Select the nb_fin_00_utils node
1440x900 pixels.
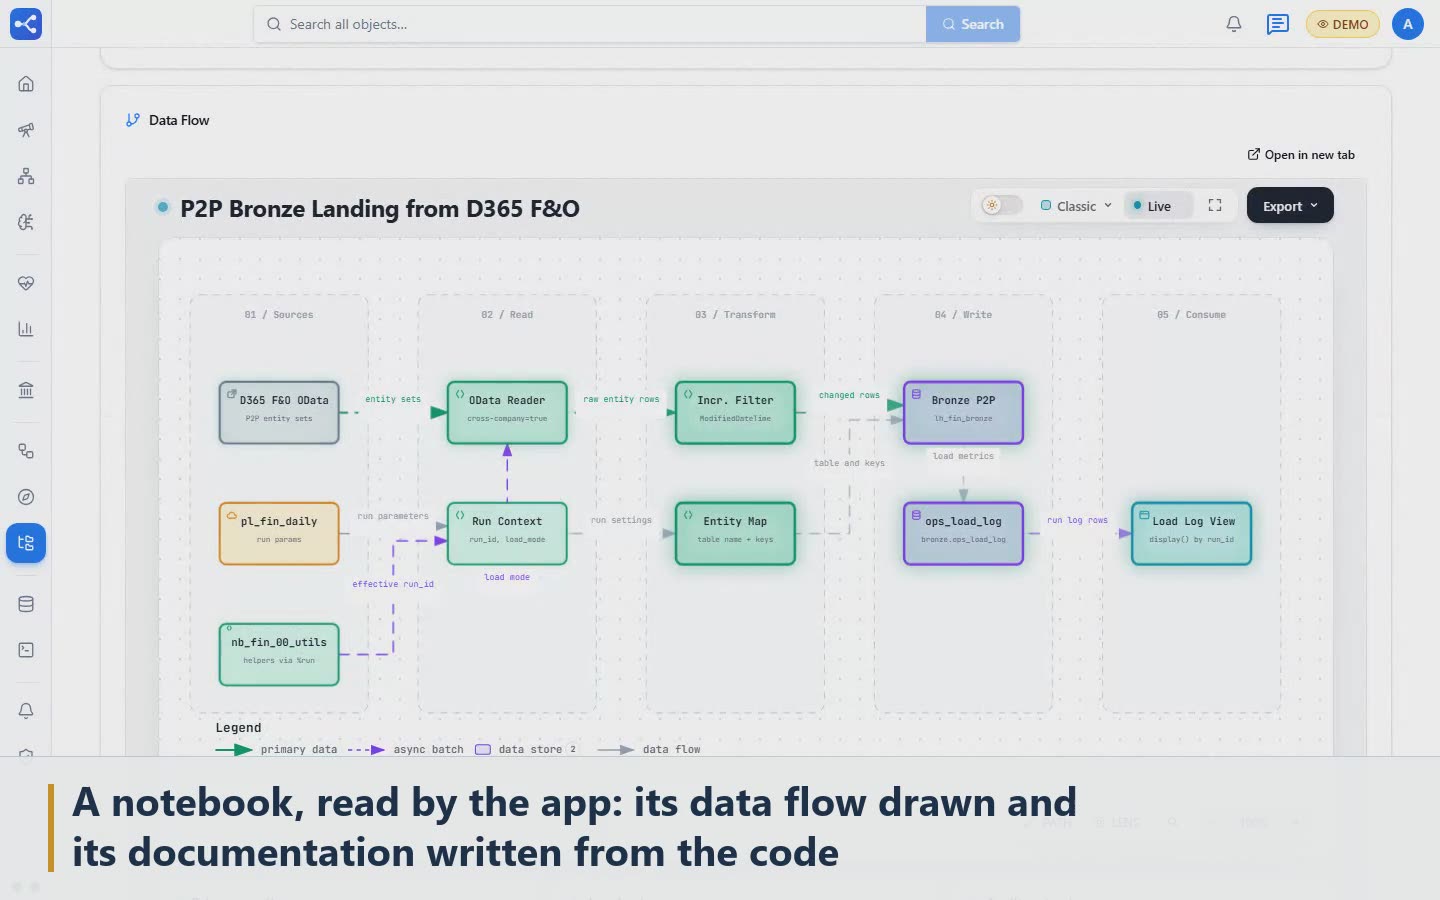(x=279, y=654)
